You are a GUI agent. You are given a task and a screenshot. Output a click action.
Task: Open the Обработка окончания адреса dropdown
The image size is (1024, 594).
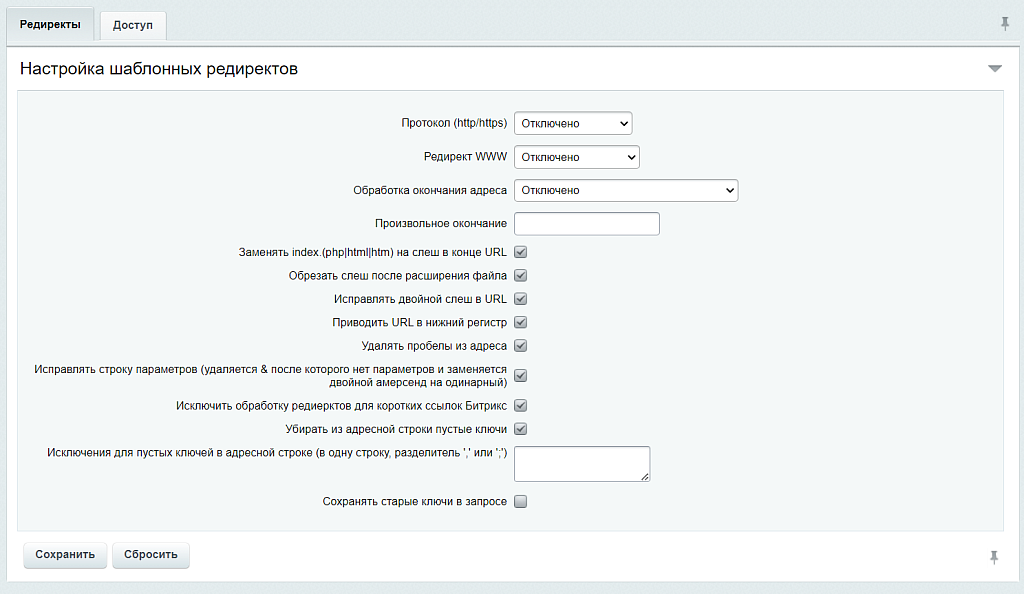coord(625,189)
